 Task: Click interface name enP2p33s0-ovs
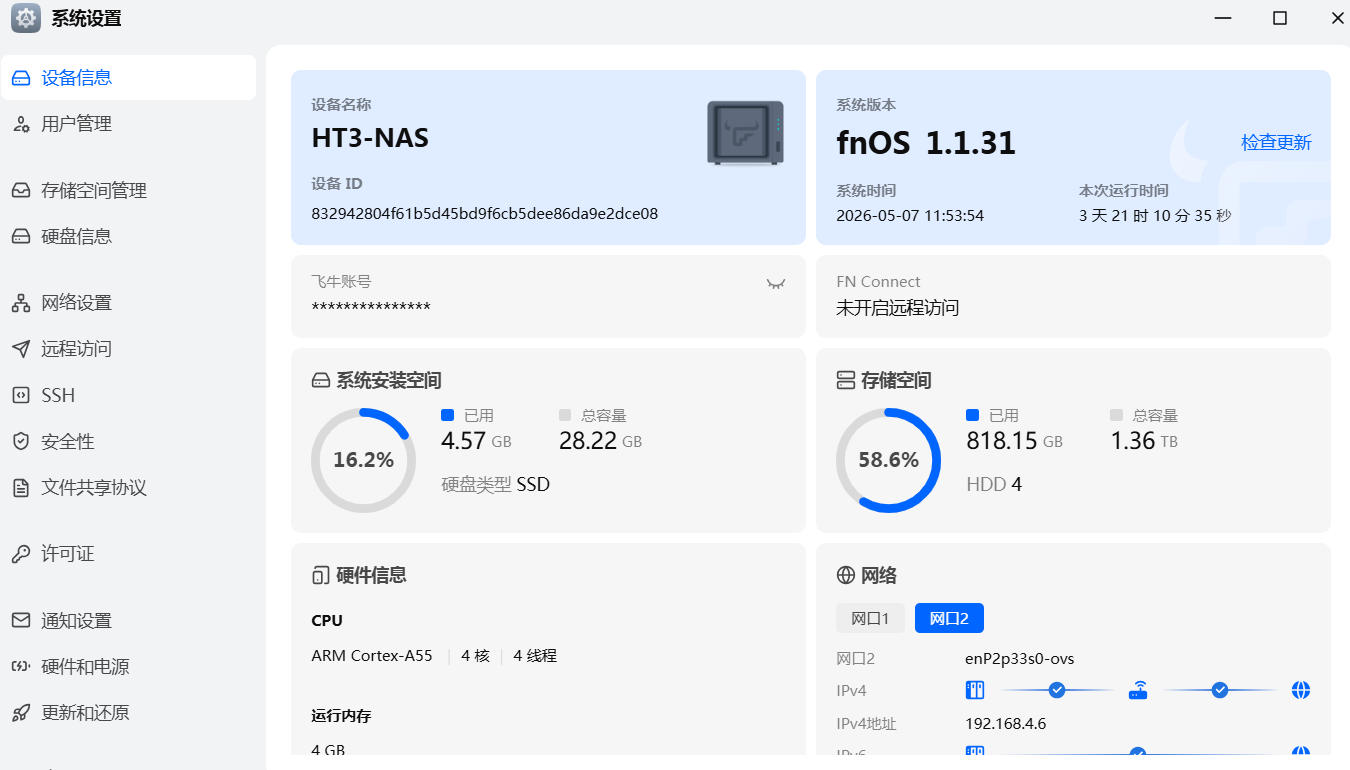tap(1020, 659)
